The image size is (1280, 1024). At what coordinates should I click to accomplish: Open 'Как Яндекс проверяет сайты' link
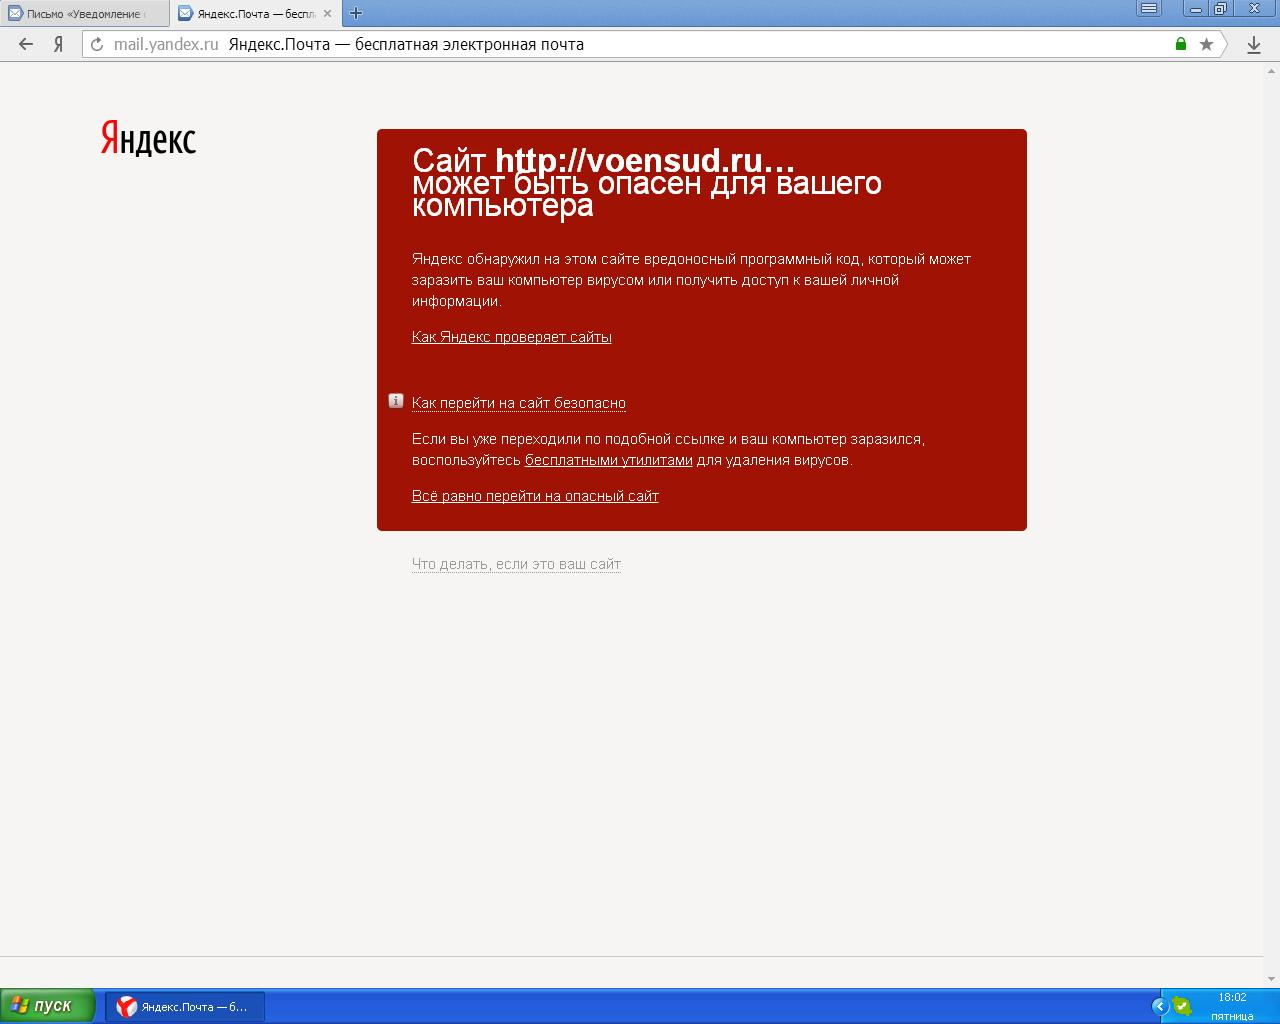[511, 337]
